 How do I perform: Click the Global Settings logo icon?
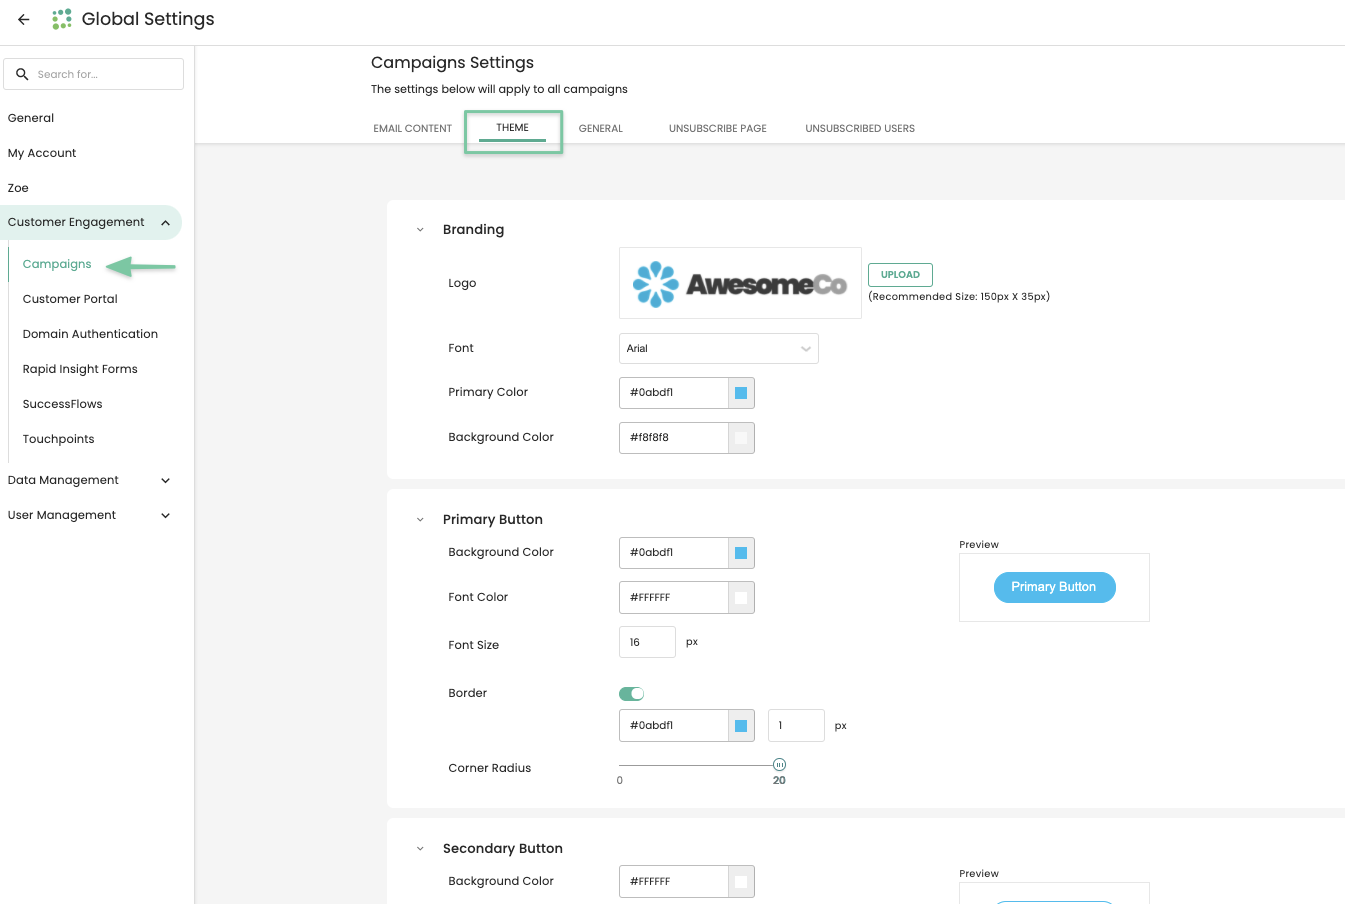(x=62, y=19)
